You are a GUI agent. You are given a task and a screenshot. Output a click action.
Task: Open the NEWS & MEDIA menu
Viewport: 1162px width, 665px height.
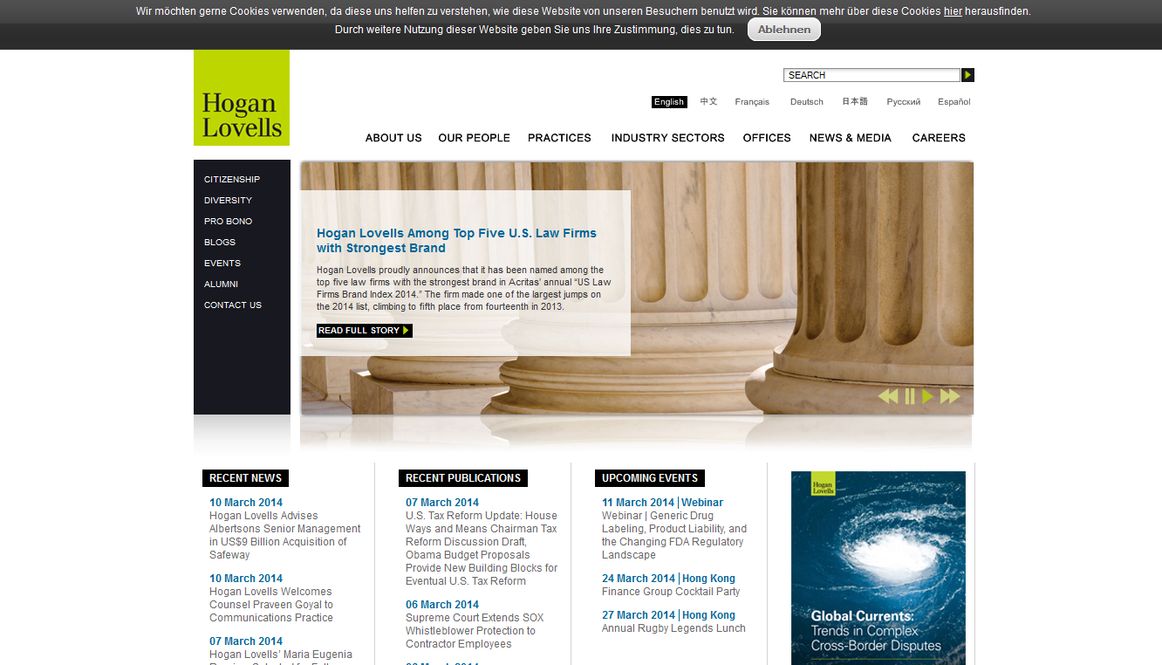pos(850,138)
